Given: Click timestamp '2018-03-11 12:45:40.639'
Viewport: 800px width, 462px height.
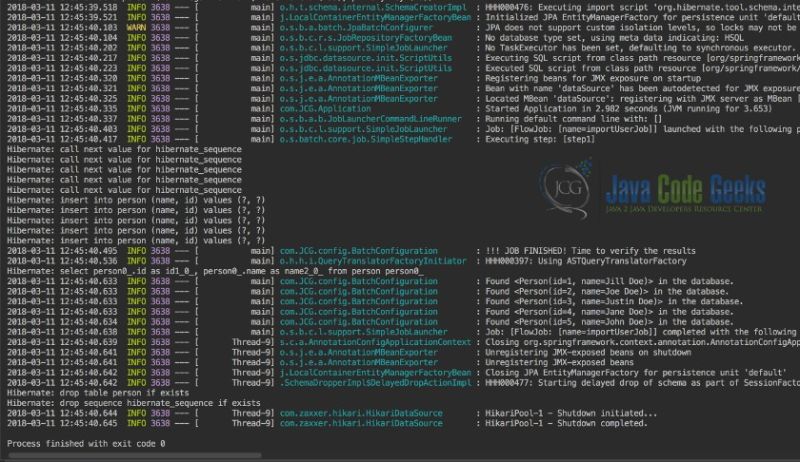Looking at the screenshot, I should click(x=62, y=342).
